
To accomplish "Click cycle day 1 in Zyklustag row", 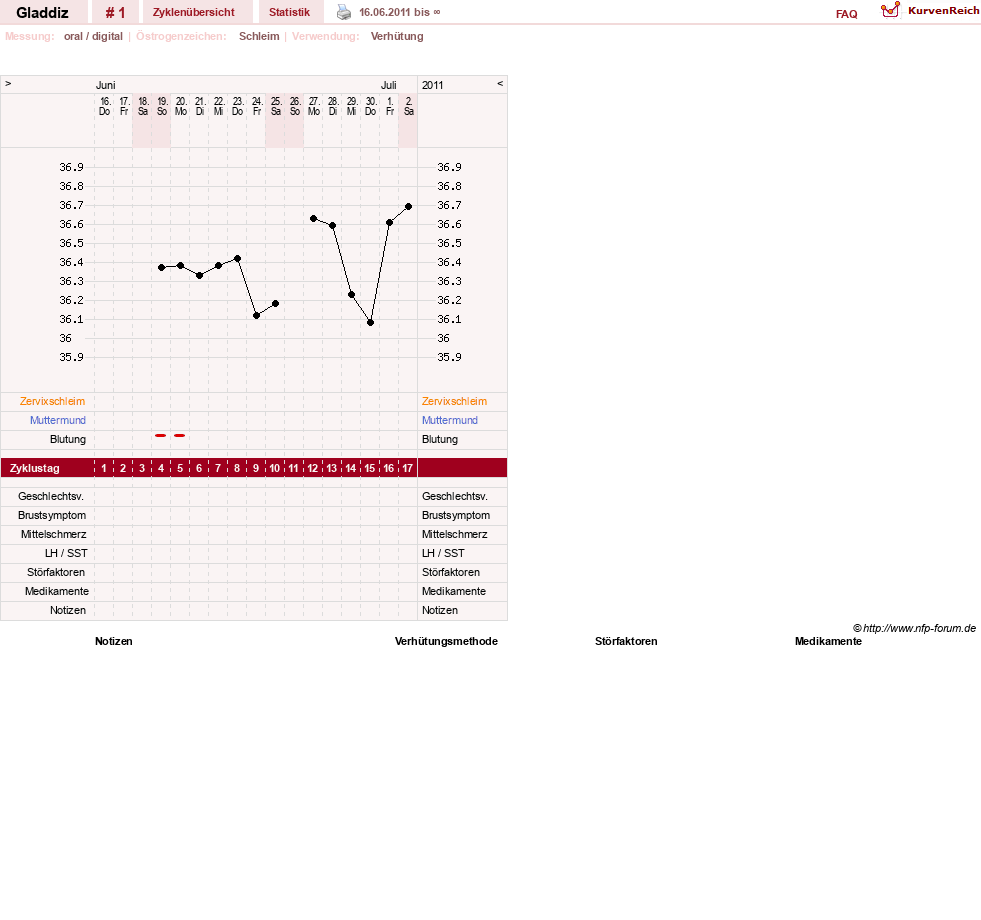I will [x=104, y=468].
